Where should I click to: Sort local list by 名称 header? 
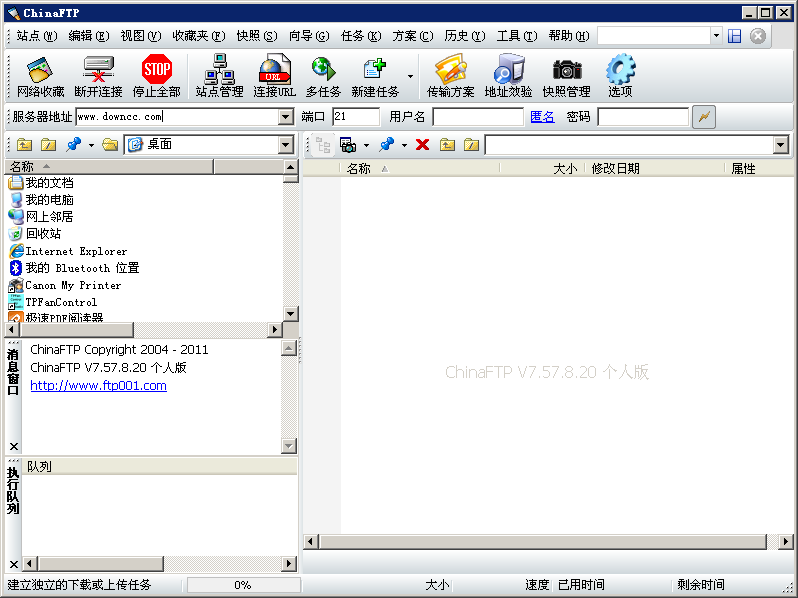point(109,166)
